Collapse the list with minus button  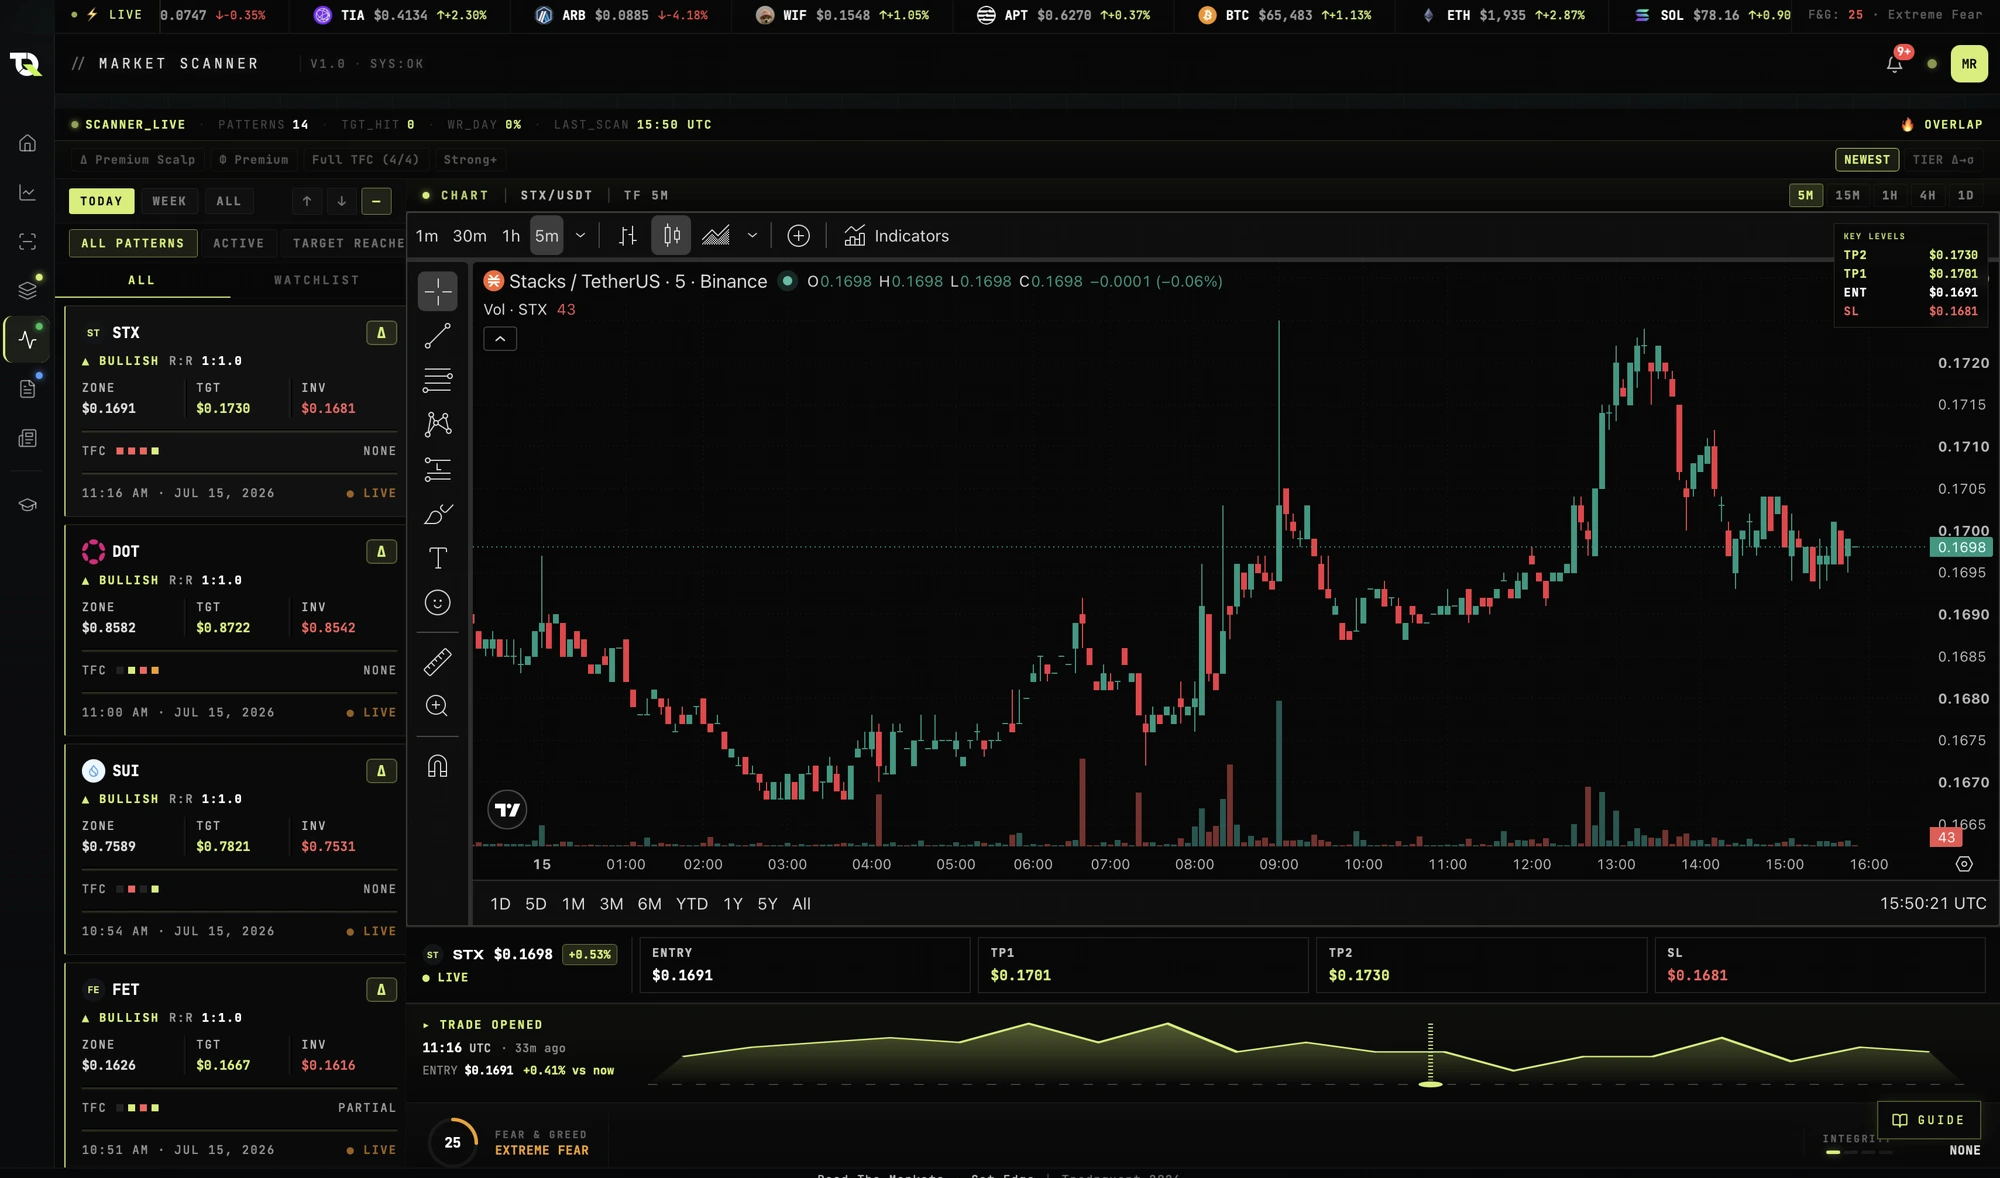tap(376, 201)
